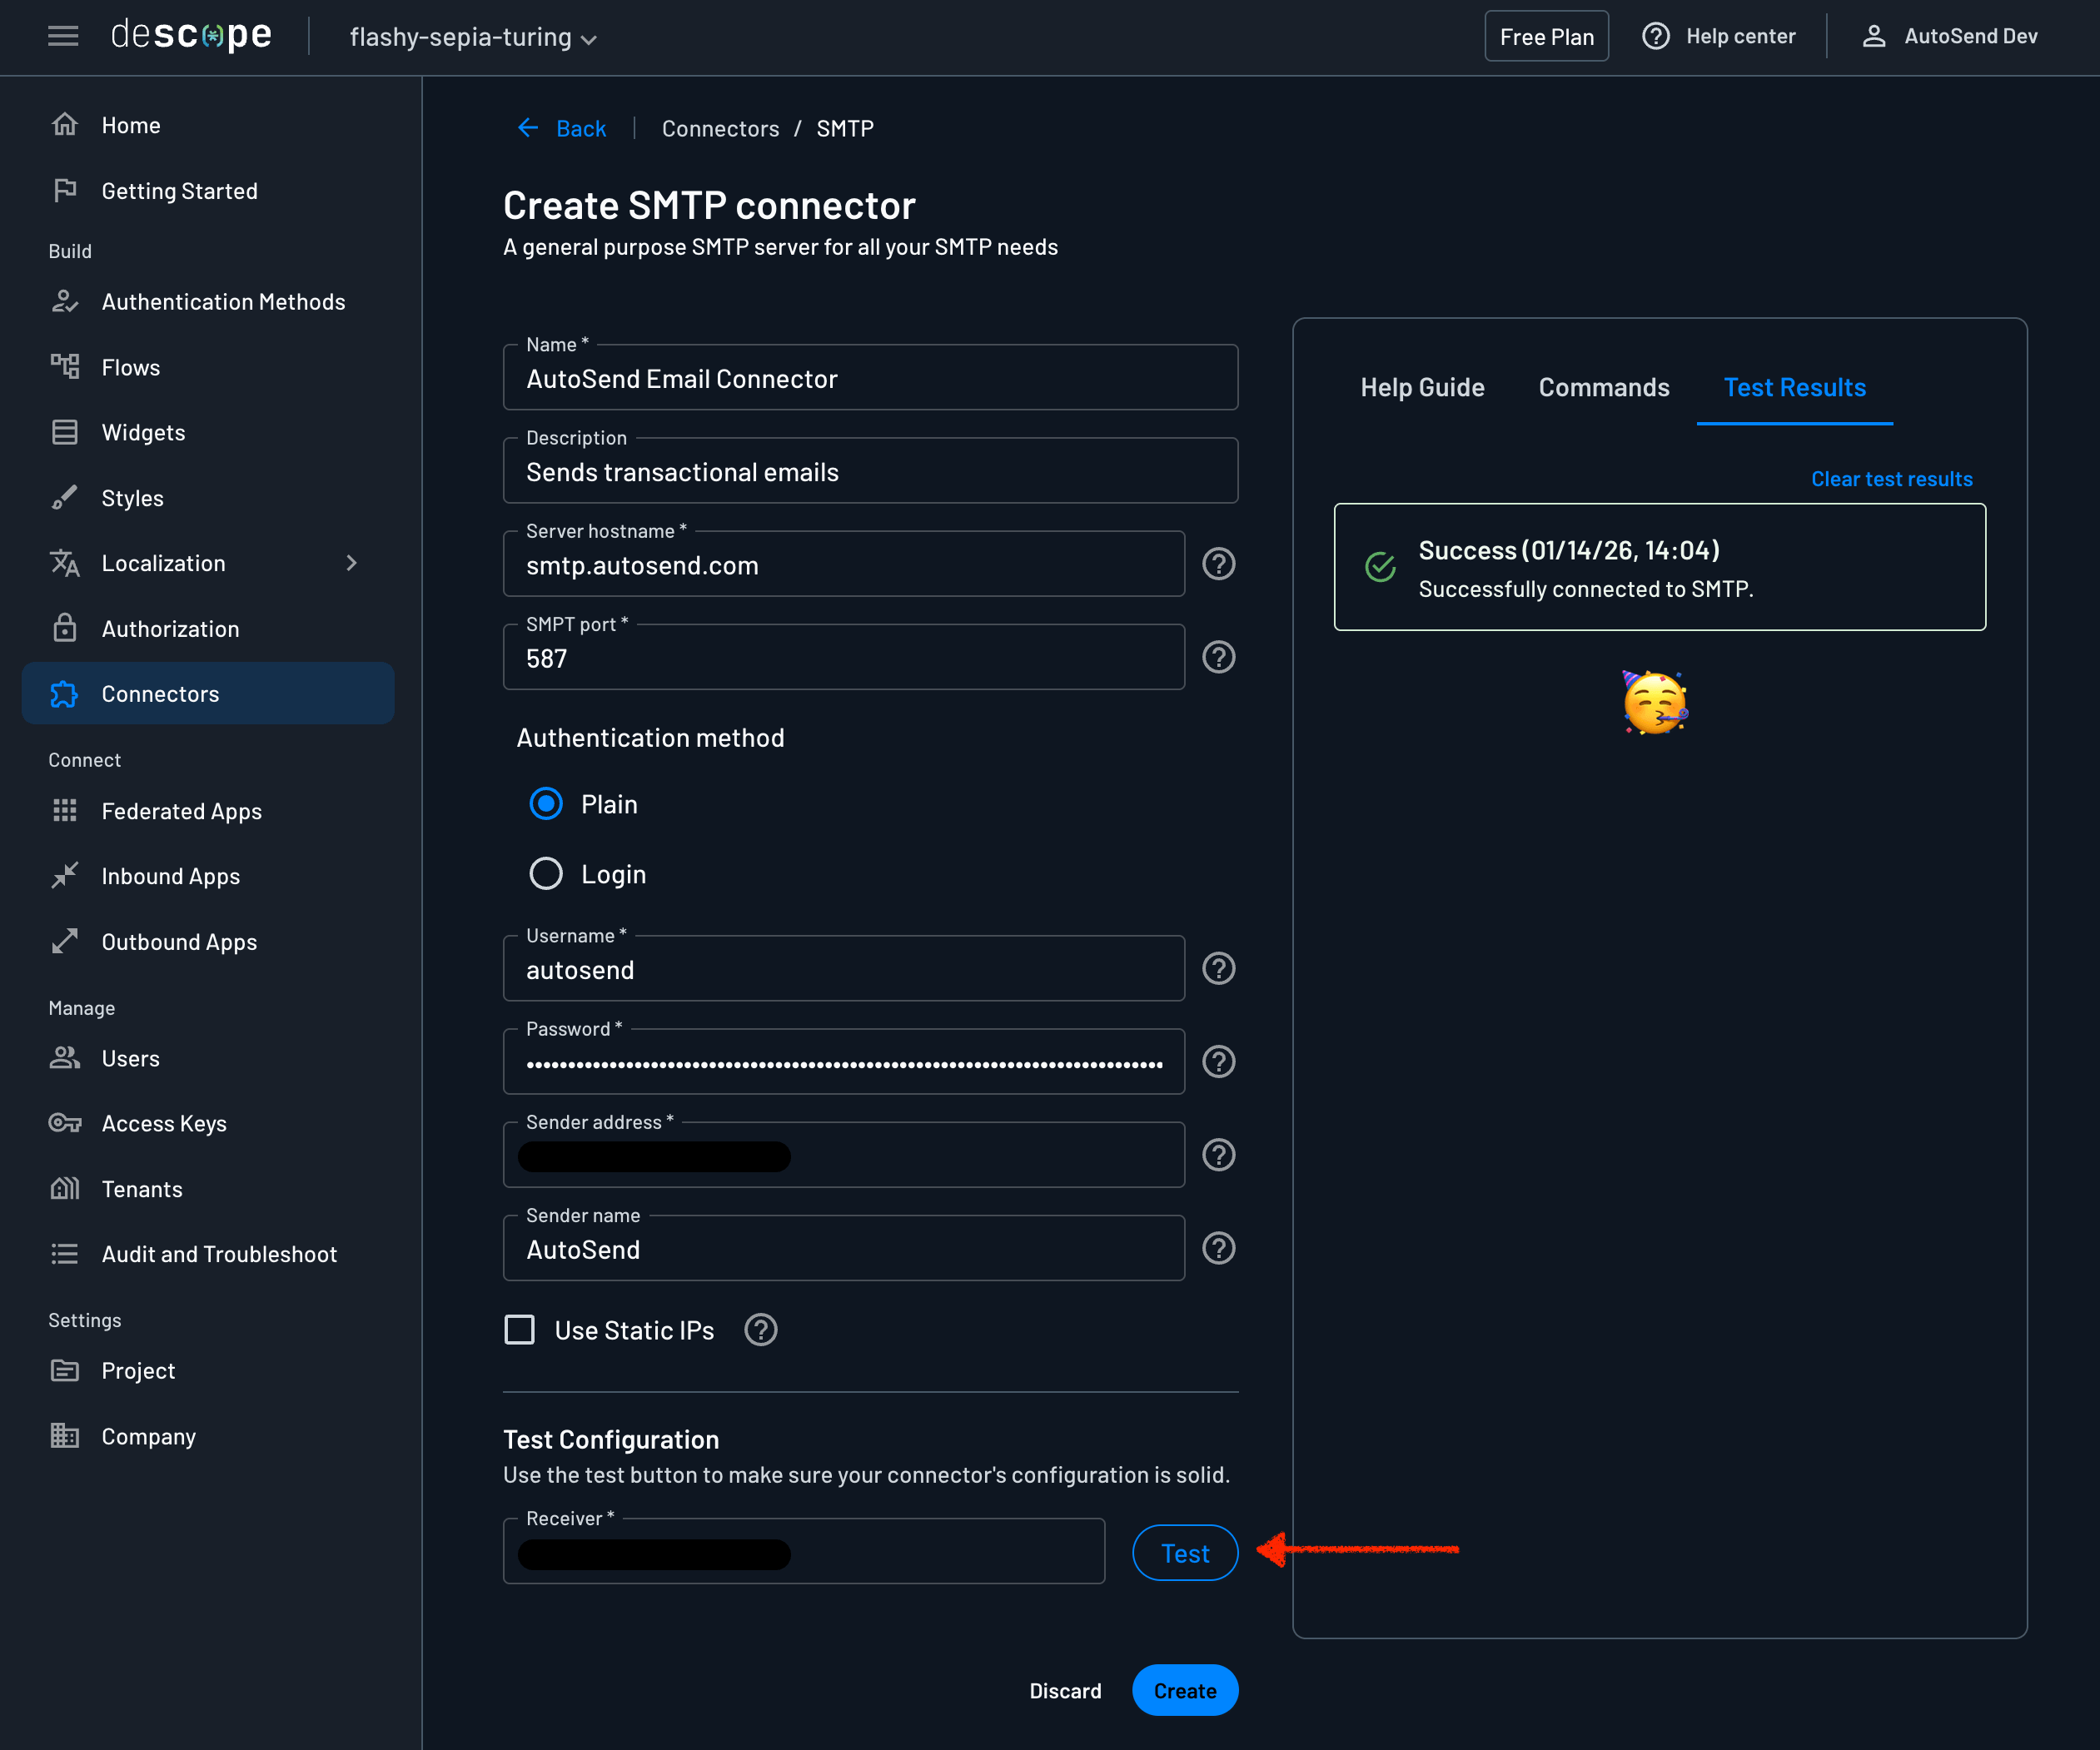Open the flashy-sepia-turing project dropdown
This screenshot has height=1750, width=2100.
tap(473, 38)
